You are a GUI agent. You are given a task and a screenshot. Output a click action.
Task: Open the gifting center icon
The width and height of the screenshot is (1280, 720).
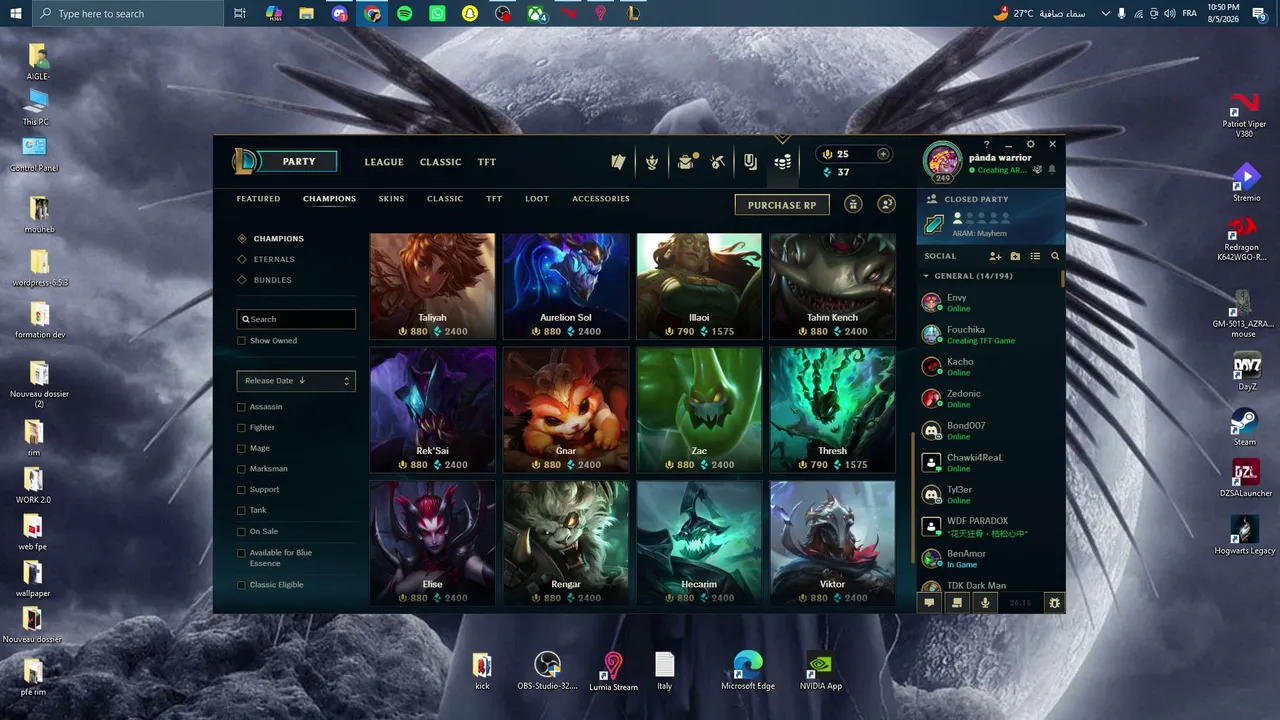pos(853,204)
